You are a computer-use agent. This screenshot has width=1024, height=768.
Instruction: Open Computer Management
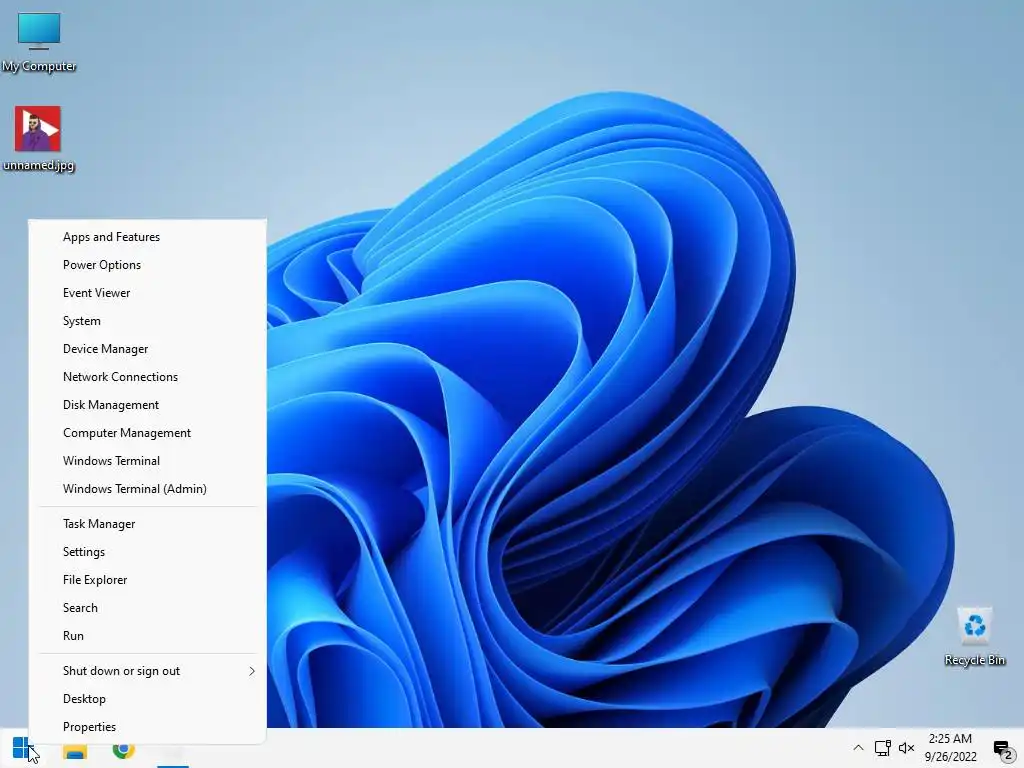(148, 433)
